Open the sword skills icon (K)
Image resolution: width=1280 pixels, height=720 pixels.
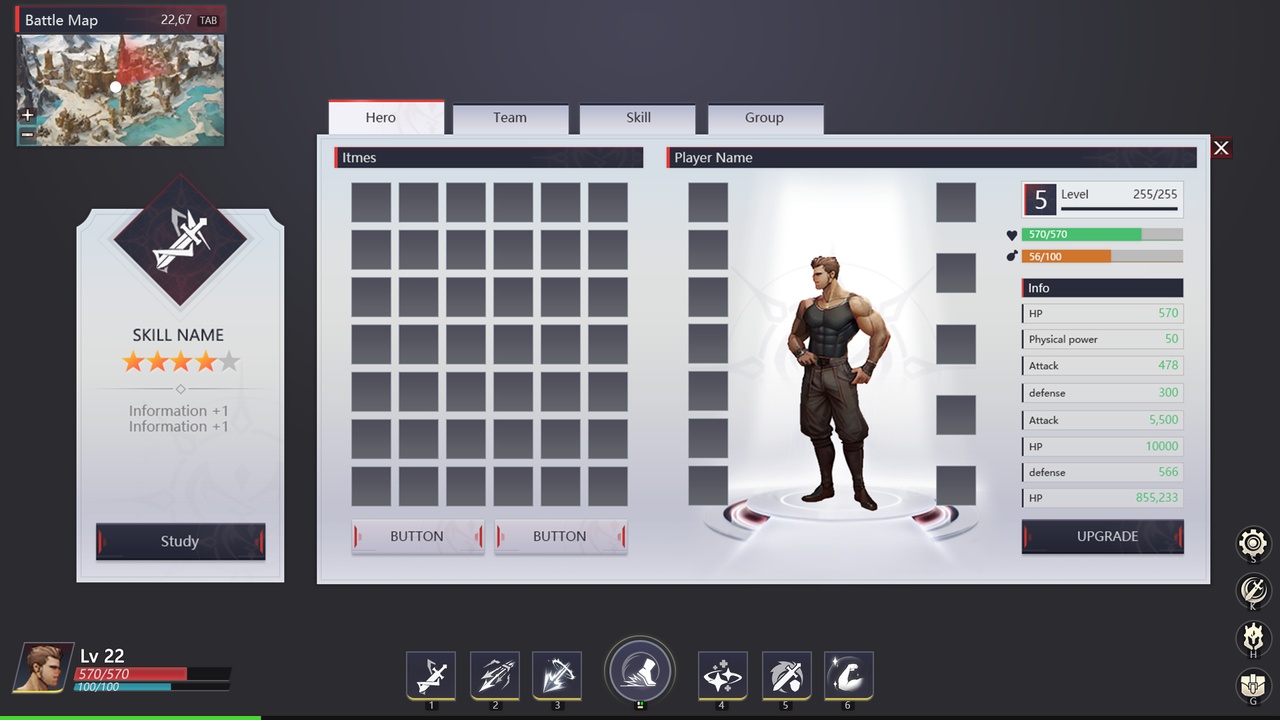pyautogui.click(x=1253, y=590)
